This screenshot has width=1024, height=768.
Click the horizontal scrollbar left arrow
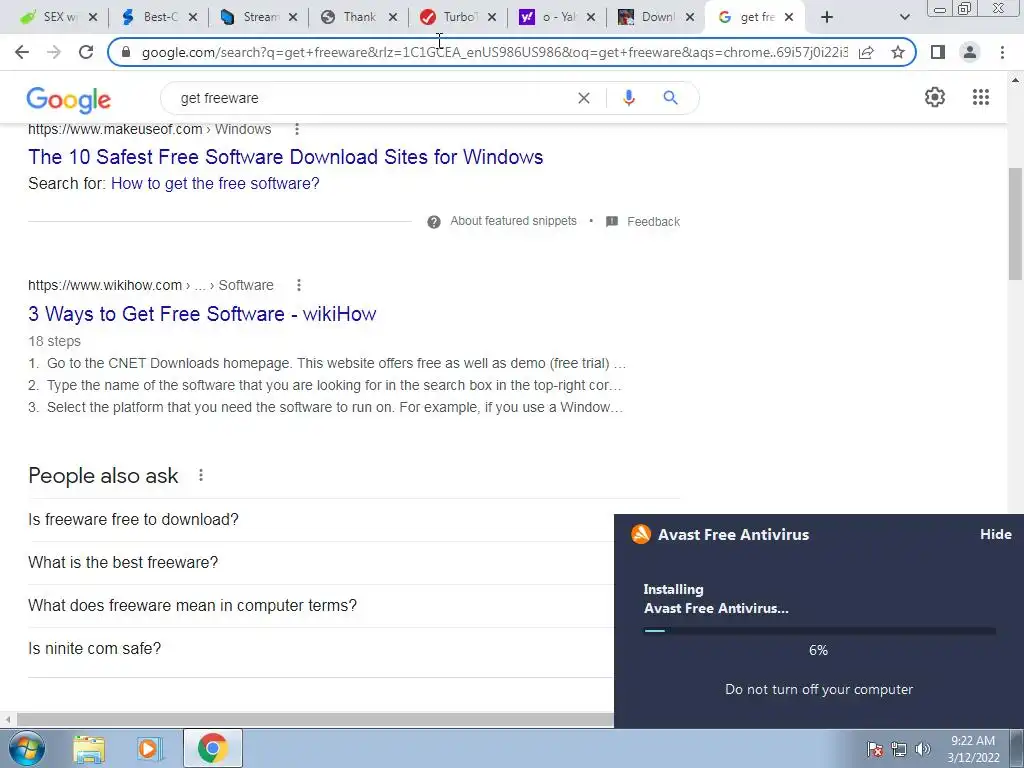click(x=7, y=720)
